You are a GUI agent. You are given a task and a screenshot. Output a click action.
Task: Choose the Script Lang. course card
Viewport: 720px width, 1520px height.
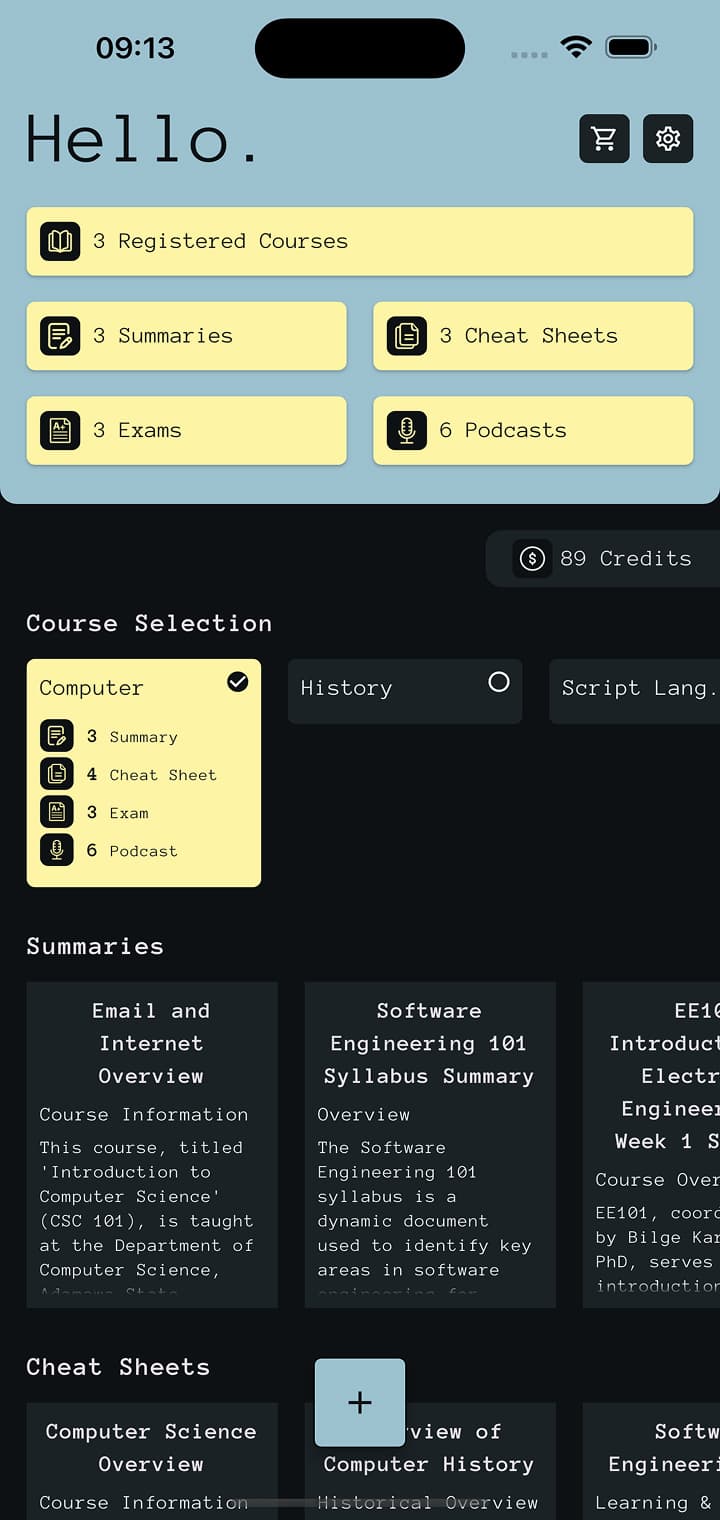[635, 691]
